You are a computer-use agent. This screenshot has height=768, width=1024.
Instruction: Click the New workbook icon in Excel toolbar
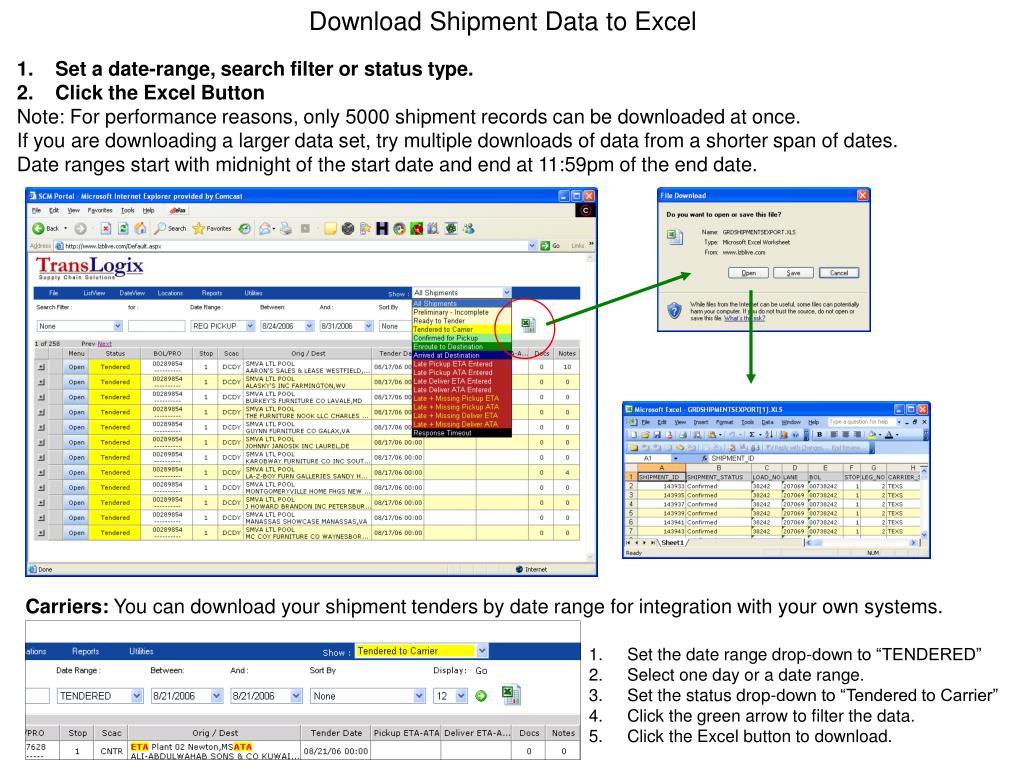point(633,434)
